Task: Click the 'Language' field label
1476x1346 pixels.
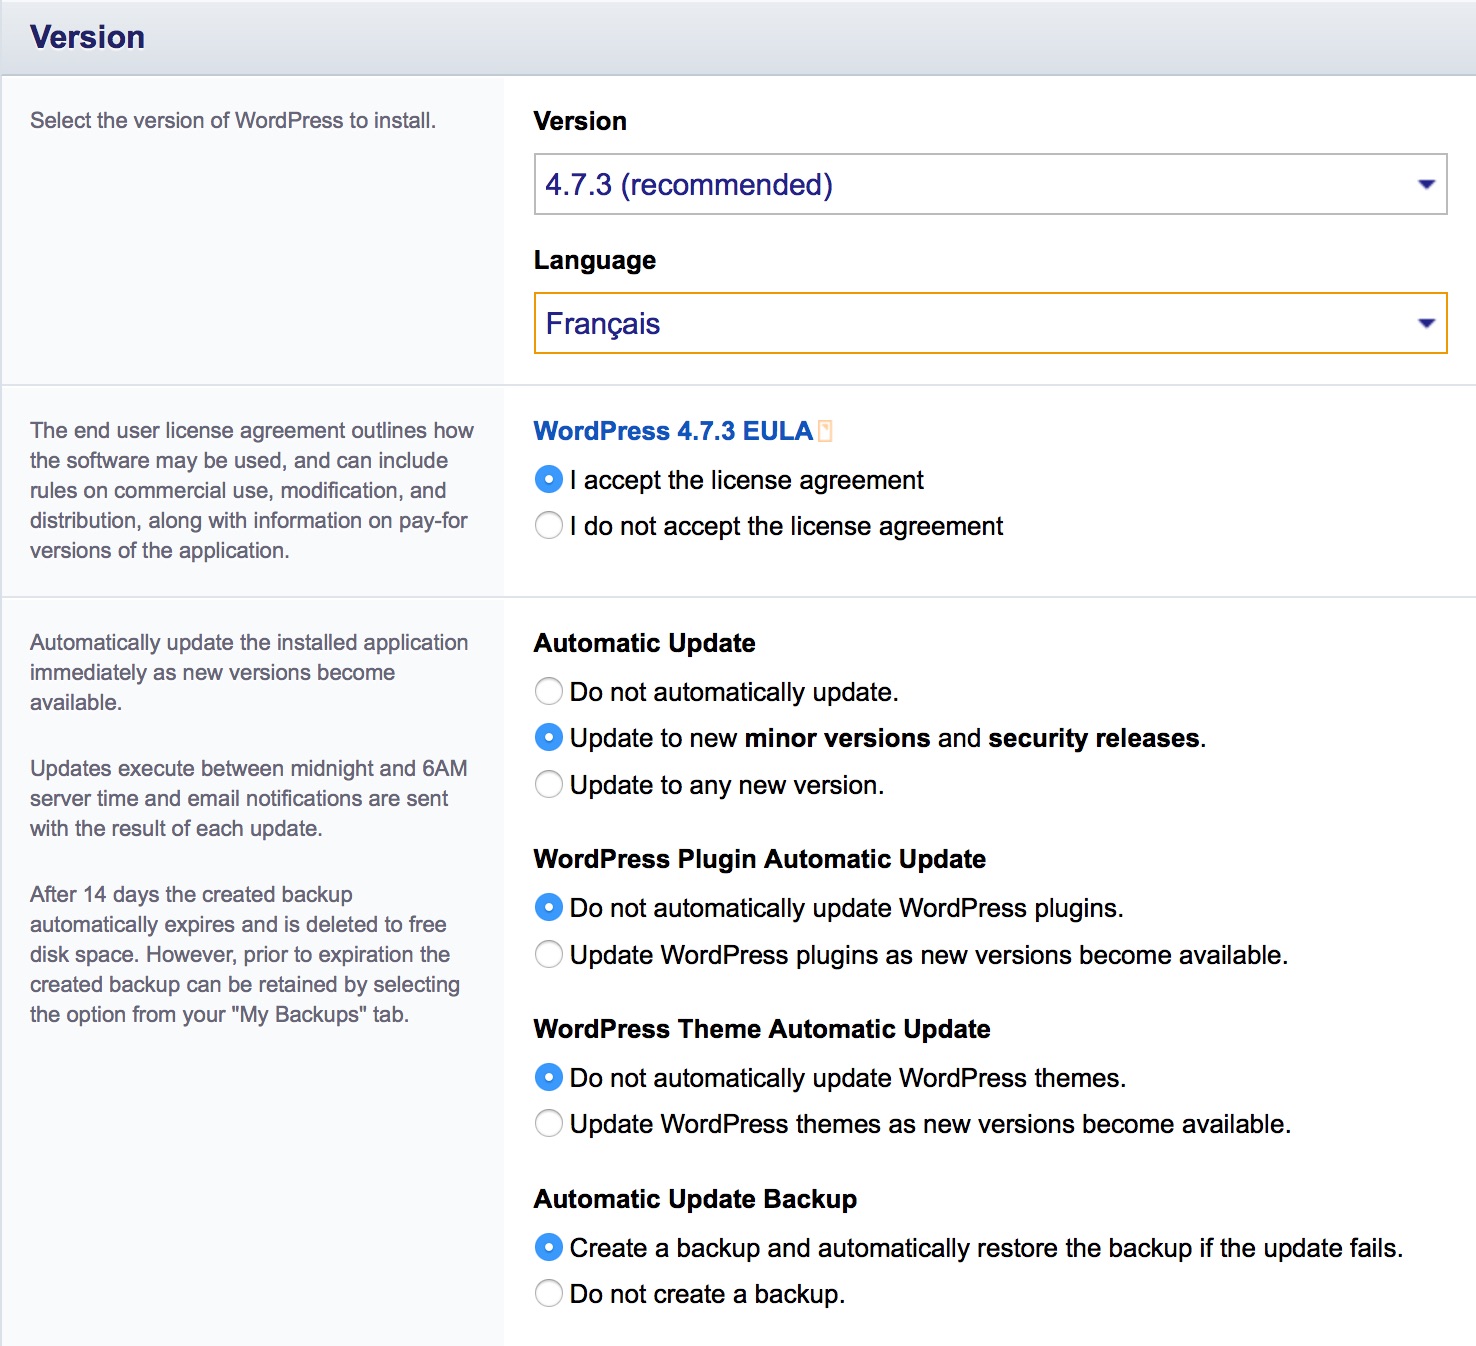Action: point(595,261)
